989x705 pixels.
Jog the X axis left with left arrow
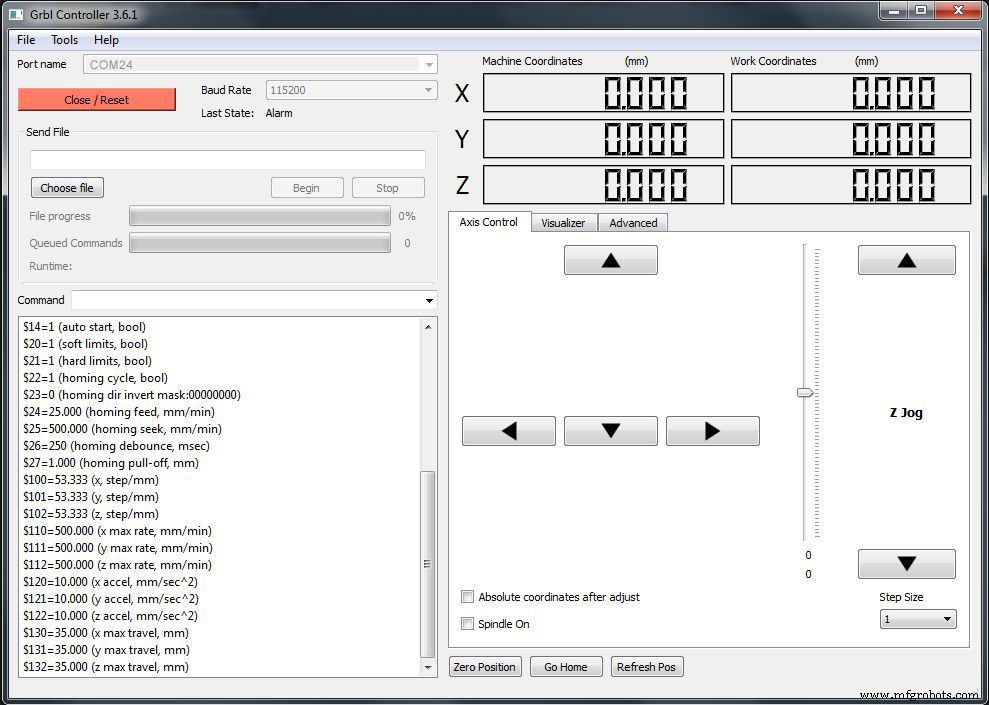508,430
